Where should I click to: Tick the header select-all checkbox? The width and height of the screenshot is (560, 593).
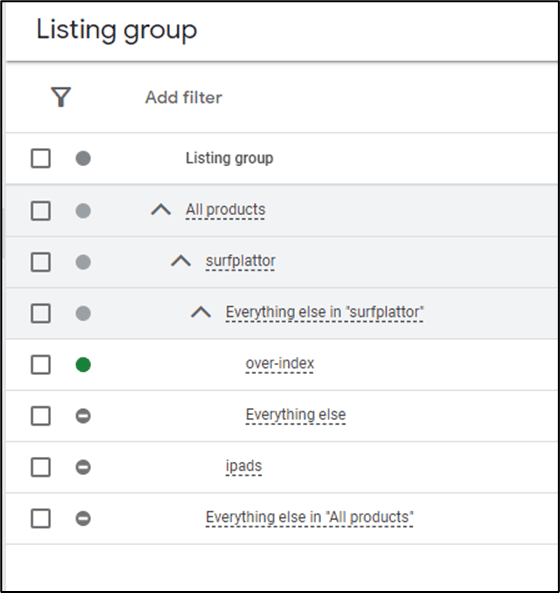(x=41, y=158)
